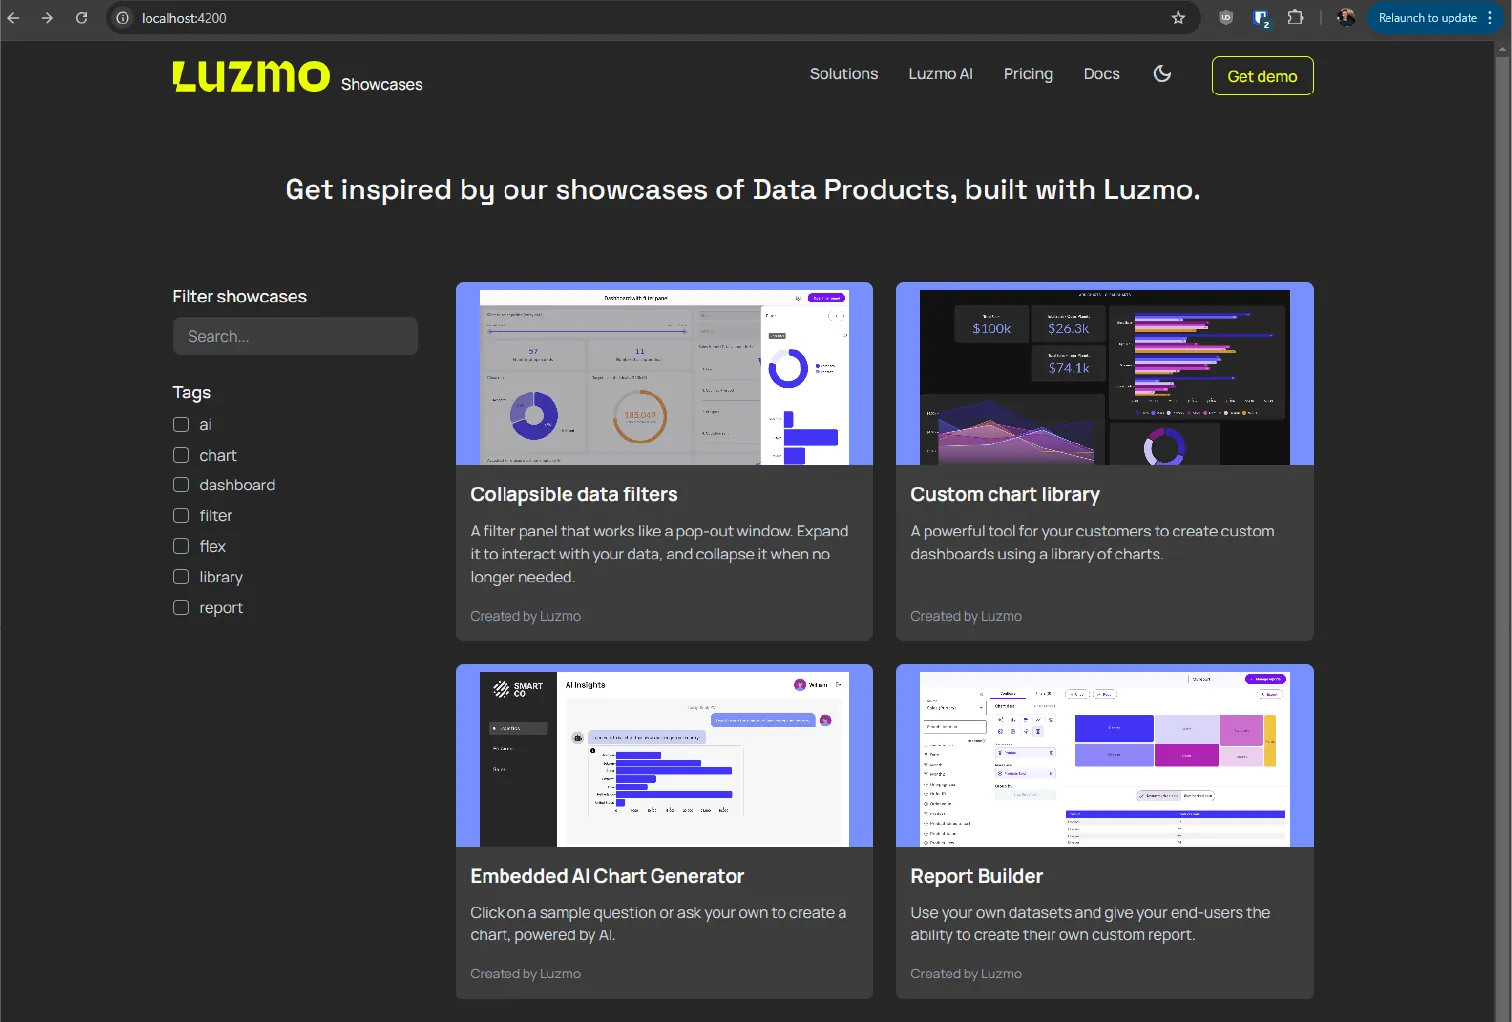Screen dimensions: 1512x1022
Task: Click the Tags heading
Action: [191, 392]
